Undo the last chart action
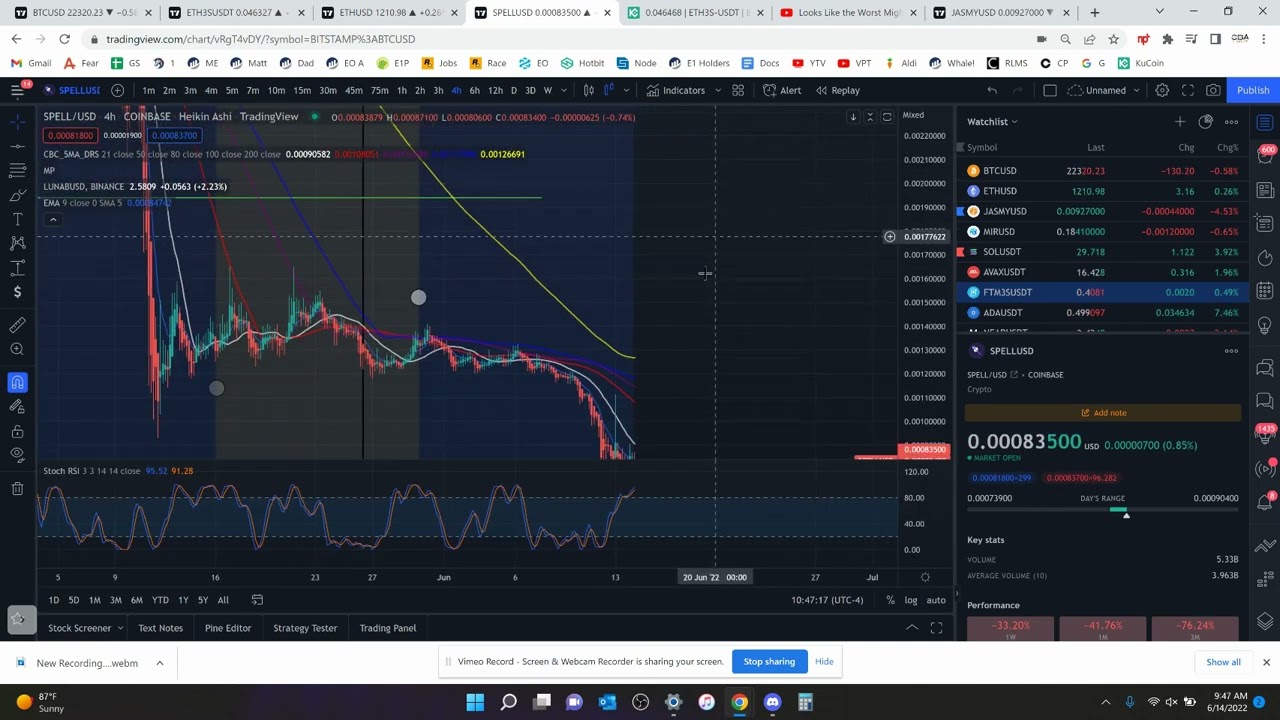The height and width of the screenshot is (720, 1280). pyautogui.click(x=992, y=90)
